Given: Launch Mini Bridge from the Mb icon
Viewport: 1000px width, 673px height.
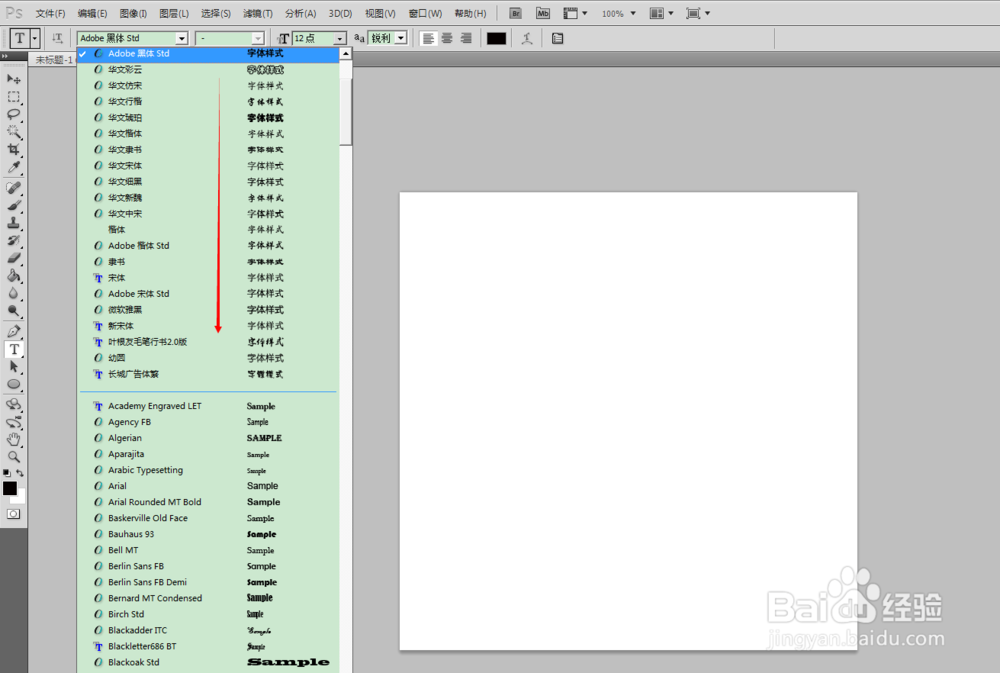Looking at the screenshot, I should pyautogui.click(x=543, y=13).
